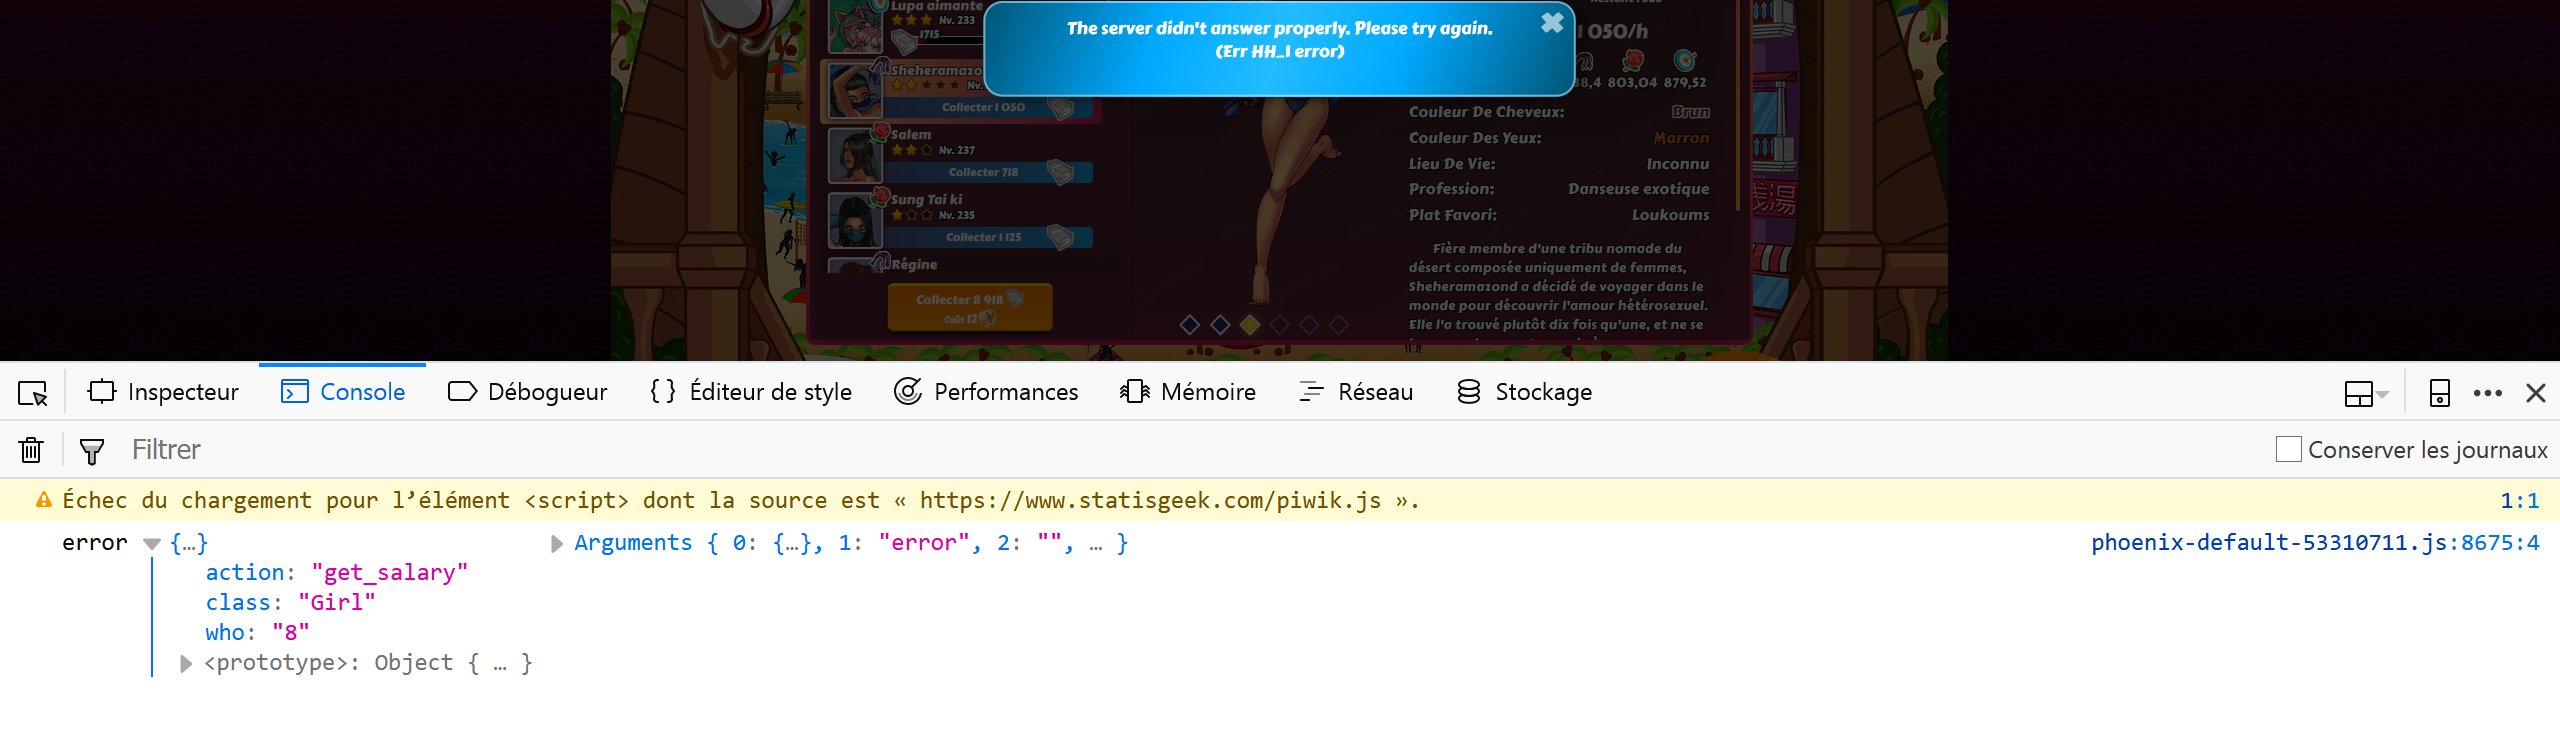This screenshot has height=730, width=2560.
Task: Open the three-dots devtools options menu
Action: coord(2487,393)
